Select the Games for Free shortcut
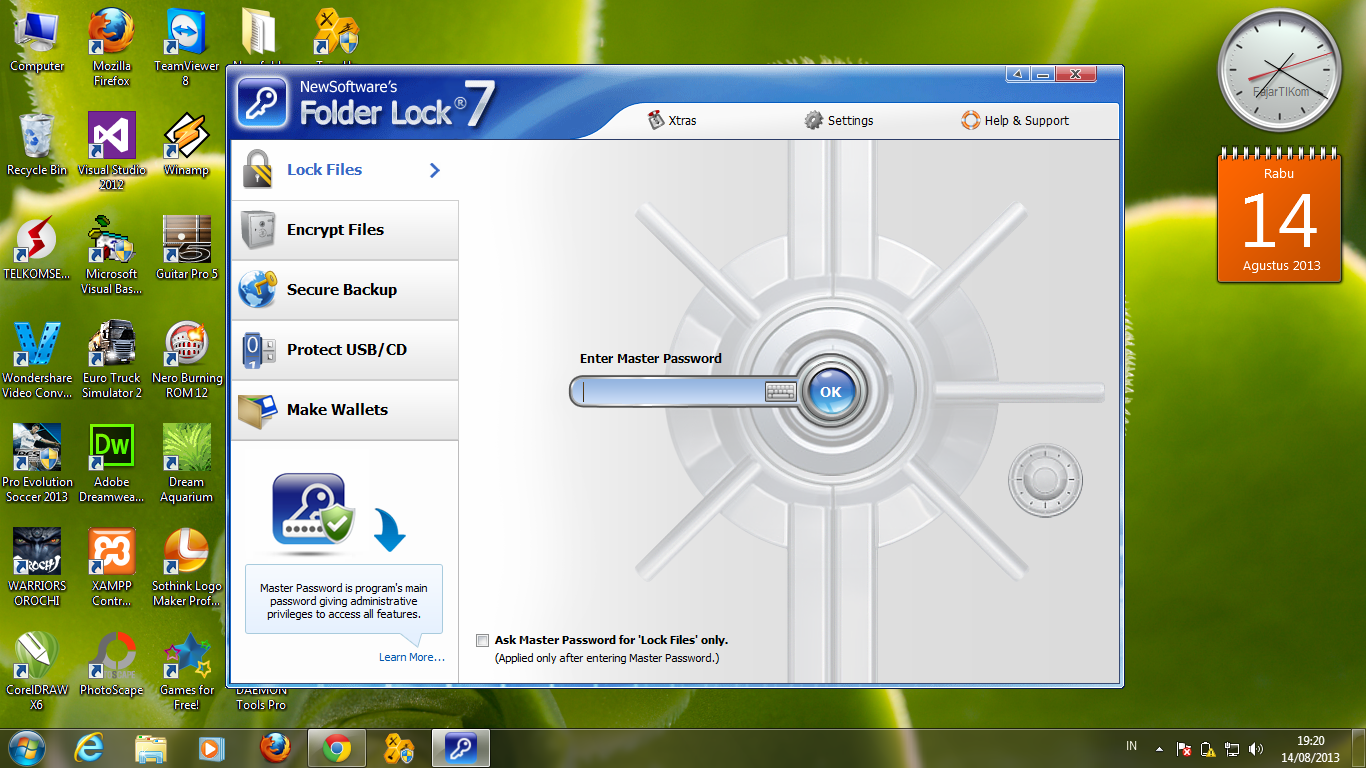The width and height of the screenshot is (1366, 768). pyautogui.click(x=186, y=672)
